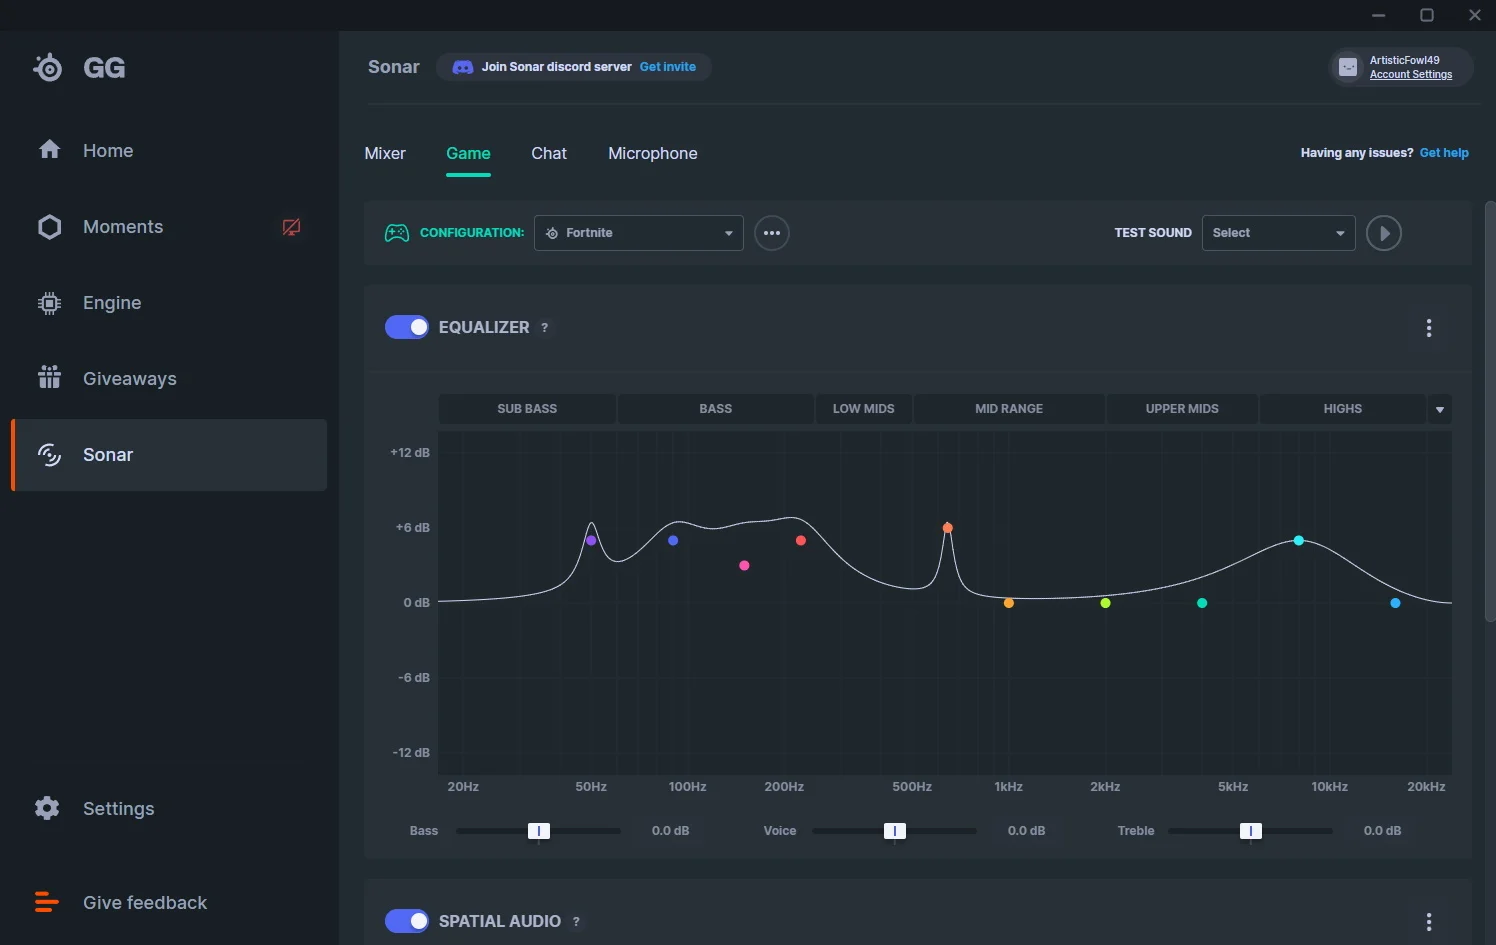Select the MID RANGE band button
This screenshot has height=945, width=1496.
point(1009,409)
